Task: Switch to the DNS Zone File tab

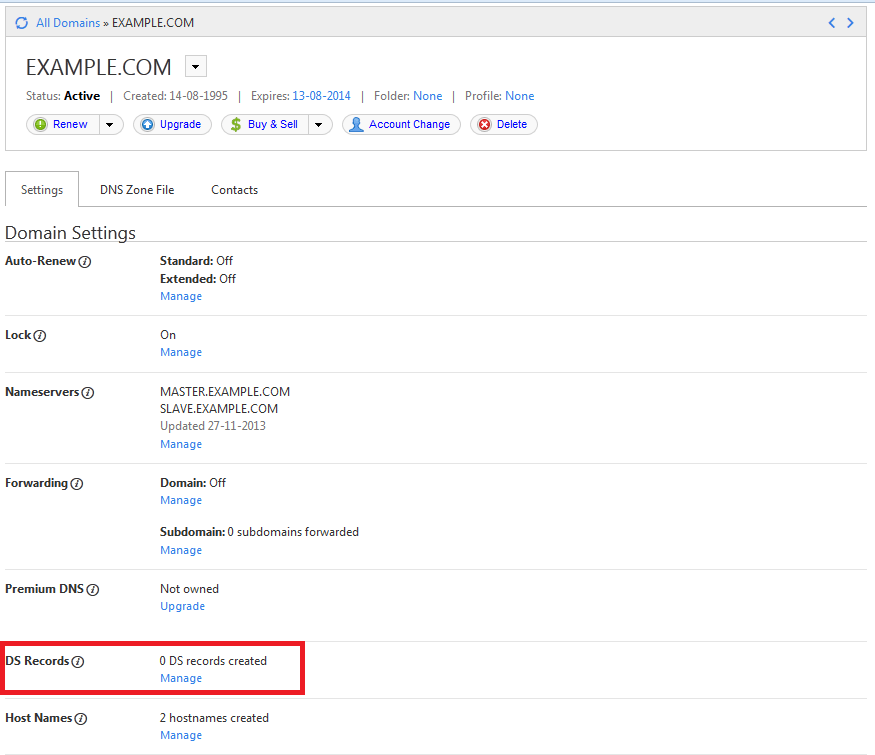Action: (136, 189)
